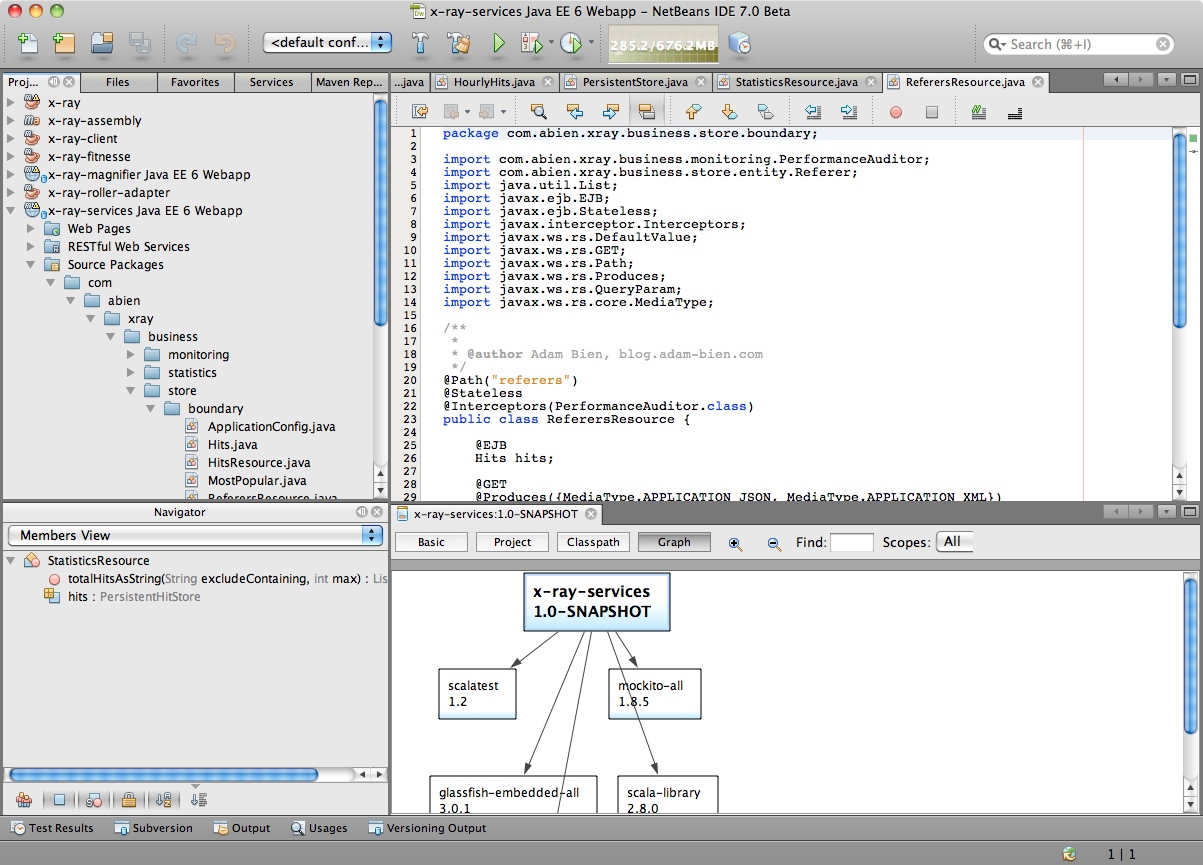This screenshot has width=1203, height=865.
Task: Open the Test Results window button
Action: (52, 828)
